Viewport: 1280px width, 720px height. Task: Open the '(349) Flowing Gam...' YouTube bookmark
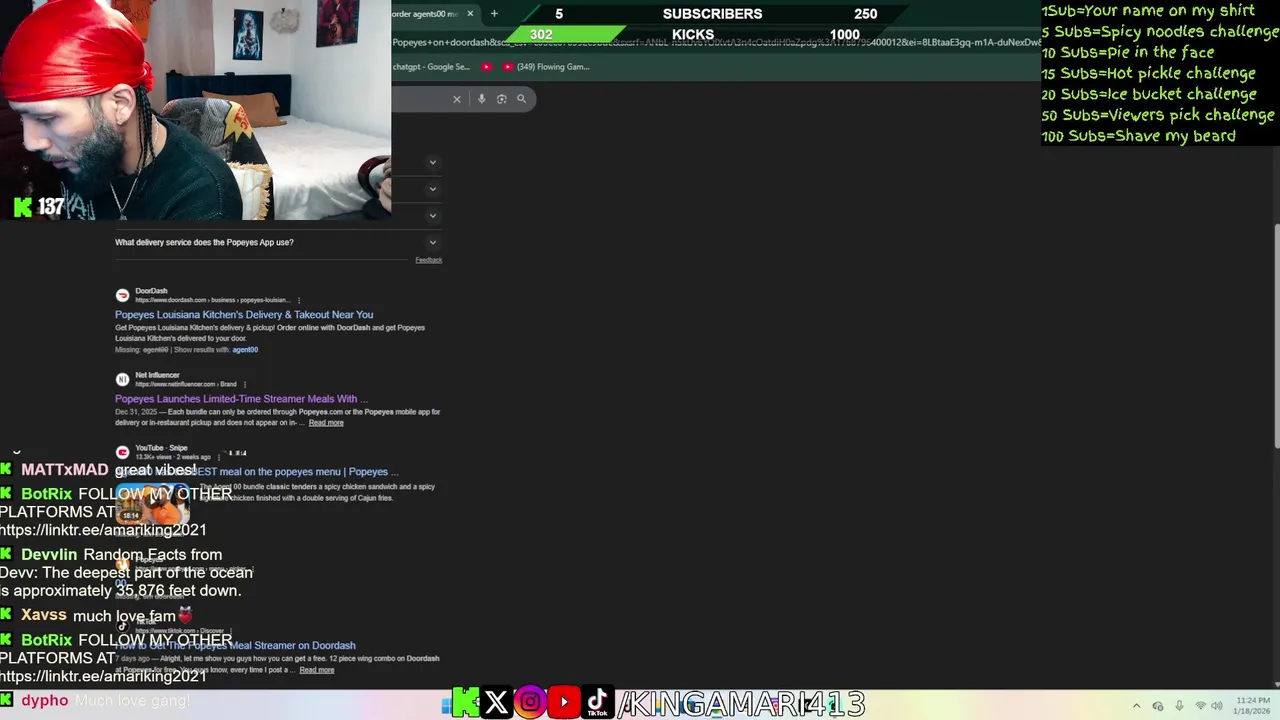[x=546, y=67]
